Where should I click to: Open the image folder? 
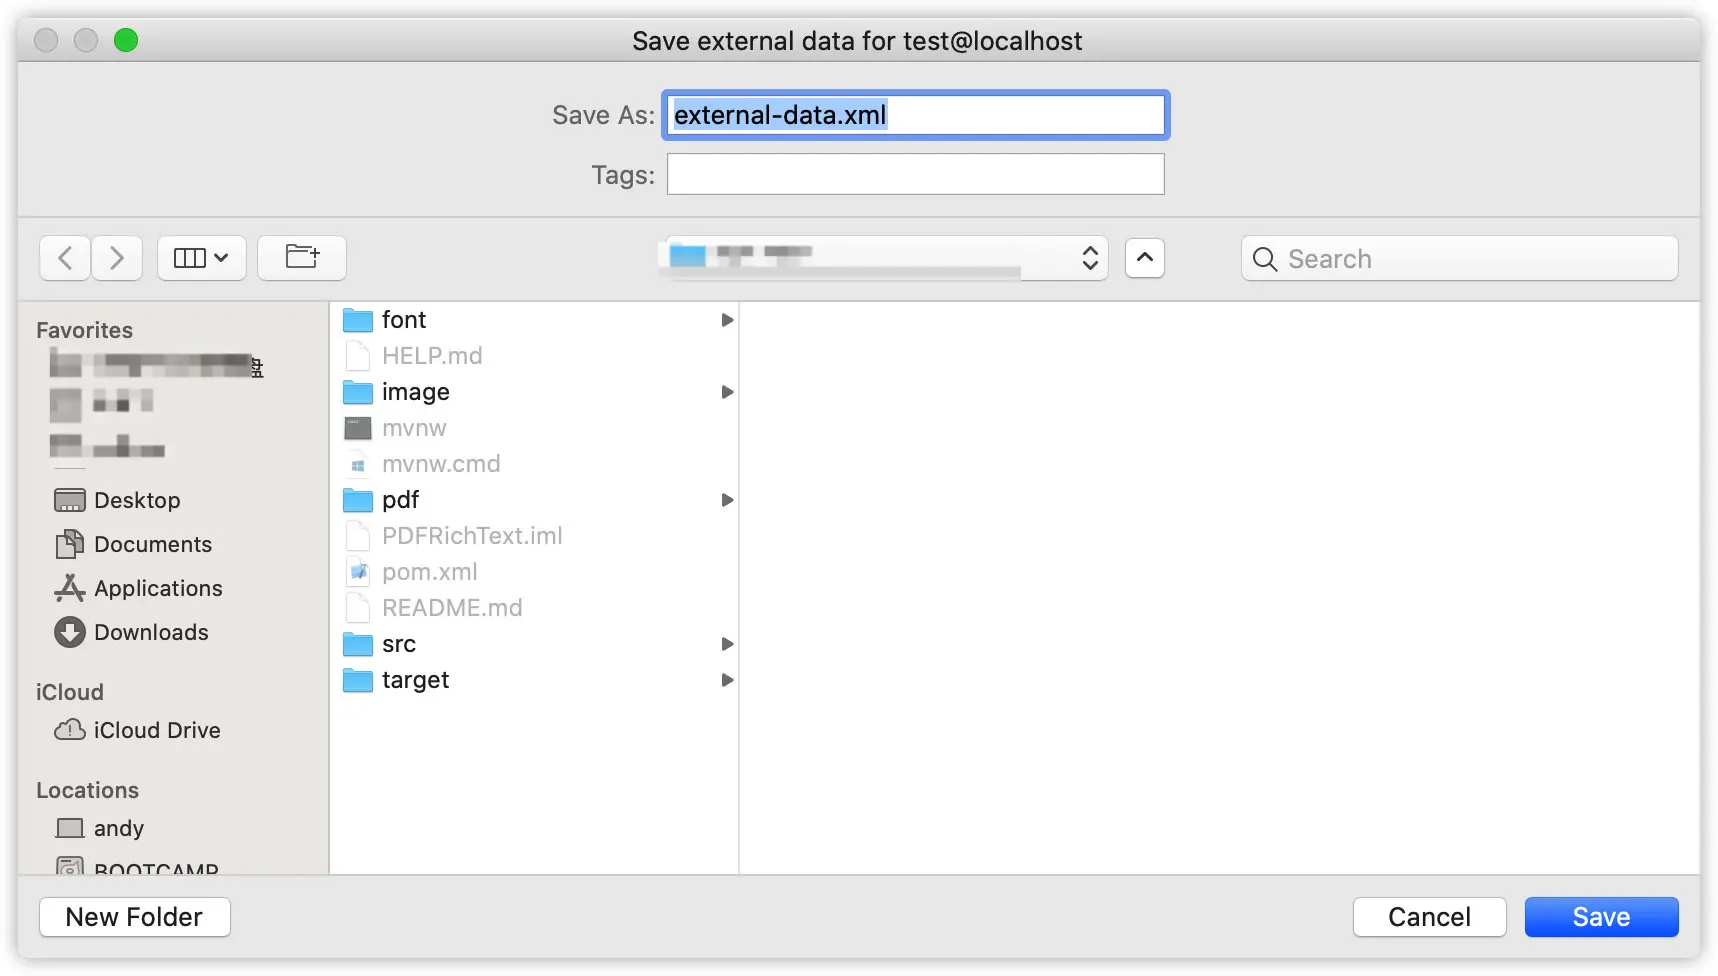click(415, 392)
